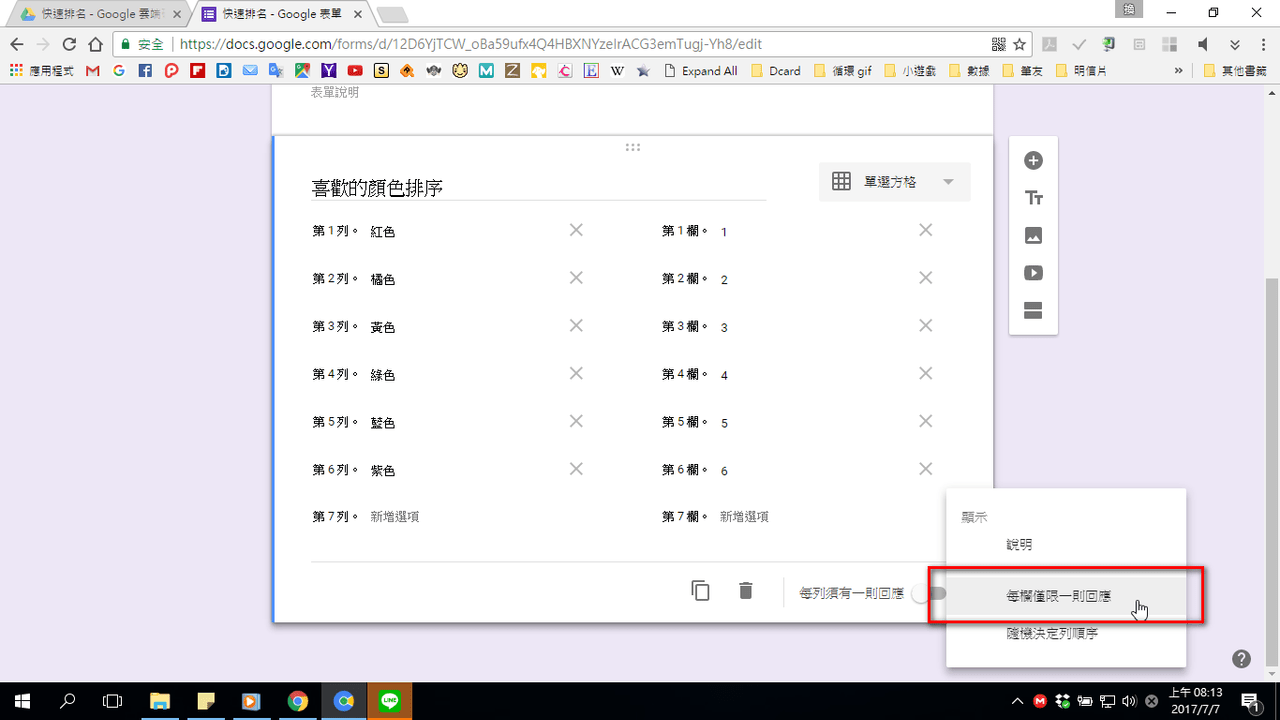Screen dimensions: 1280x720
Task: Remove column 5
Action: pyautogui.click(x=926, y=421)
